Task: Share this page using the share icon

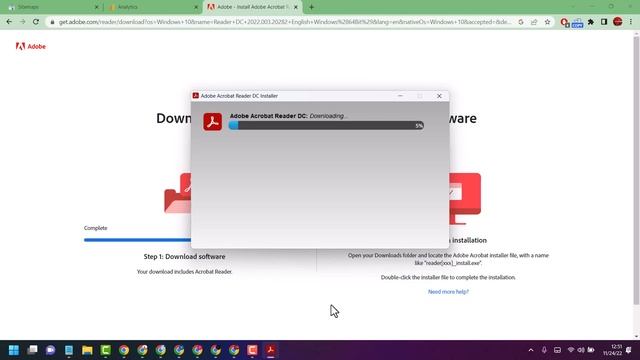Action: [x=534, y=22]
